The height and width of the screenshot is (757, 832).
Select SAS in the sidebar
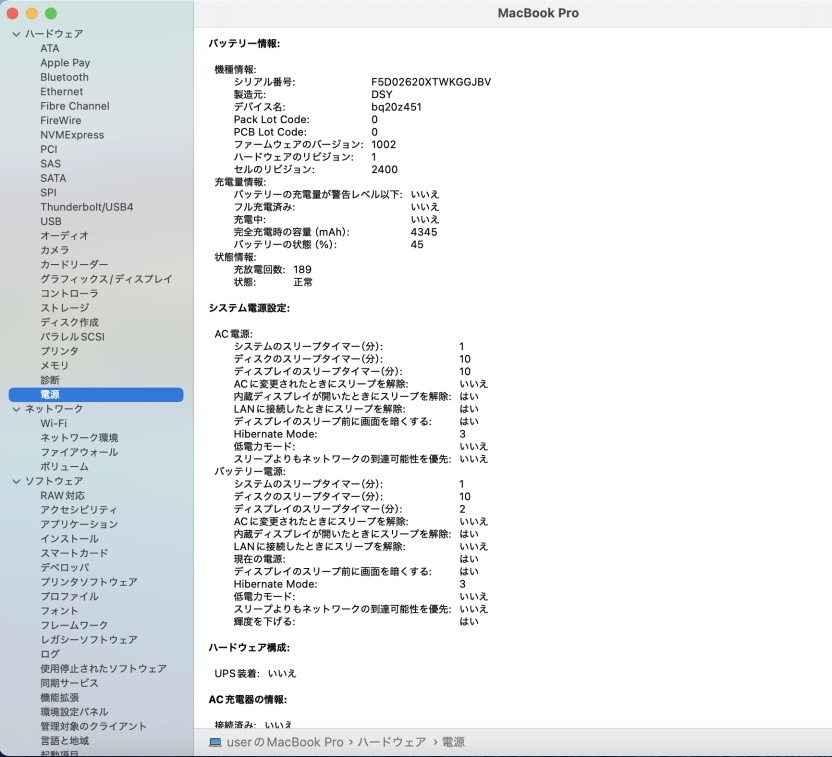pyautogui.click(x=50, y=163)
